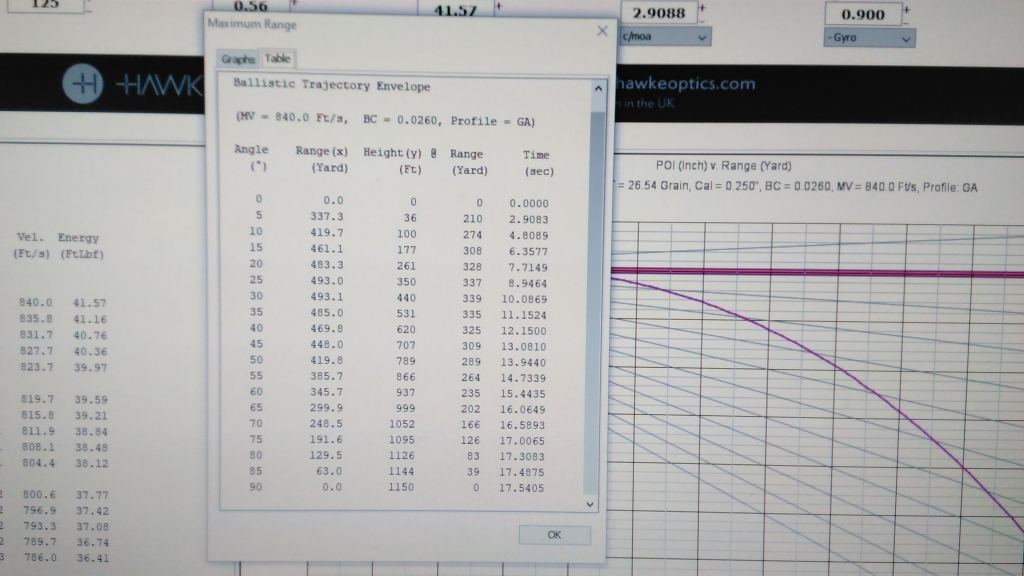
Task: Click the 1144 height value
Action: tap(401, 471)
